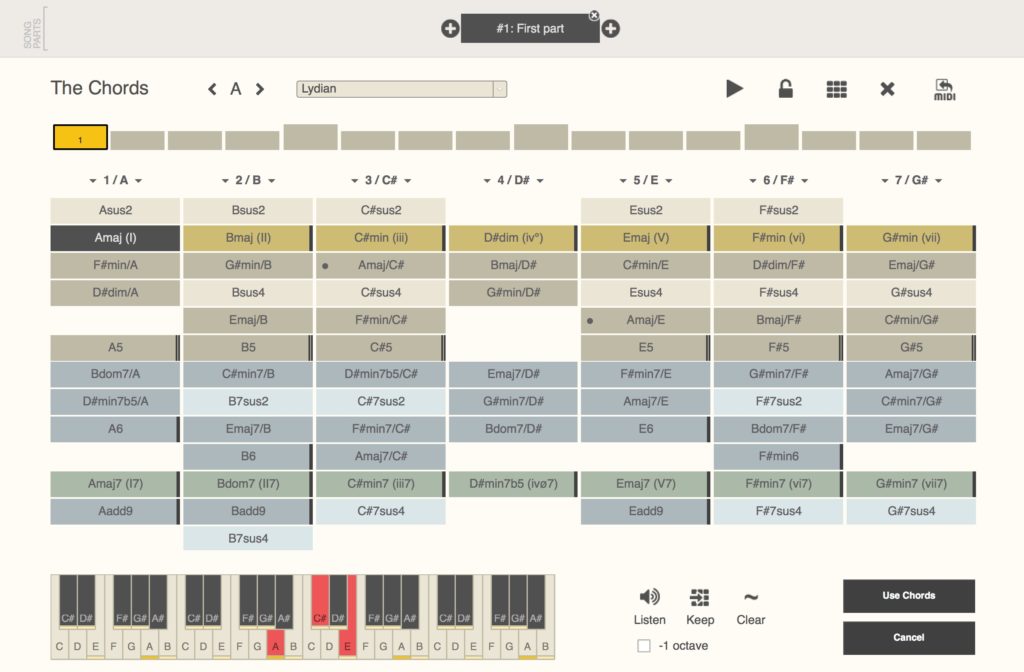Screen dimensions: 1024x672
Task: Choose the Amaj/C# inversion chord
Action: click(x=381, y=265)
